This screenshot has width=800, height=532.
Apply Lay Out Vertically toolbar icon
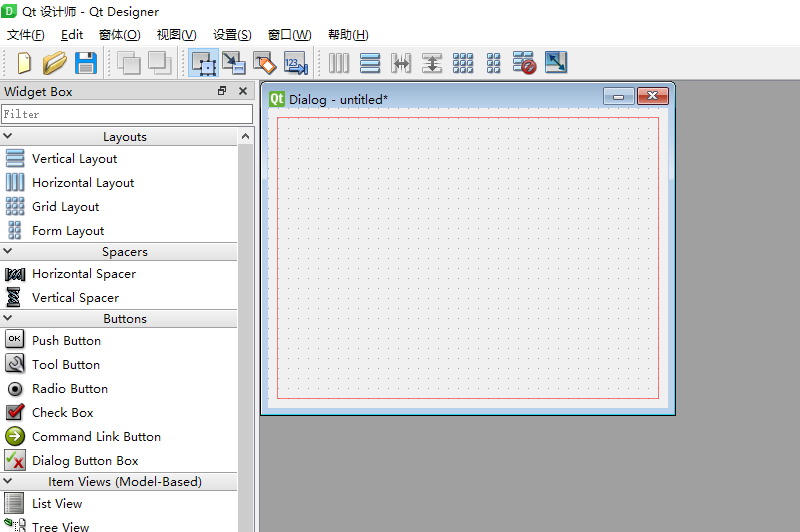[x=370, y=63]
